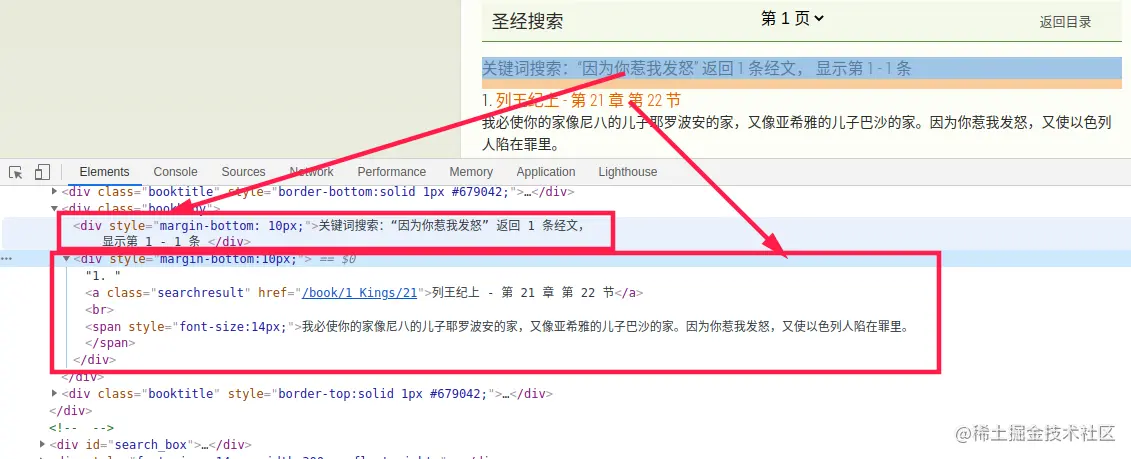Activate the inspect element picker icon
The image size is (1131, 459).
pos(16,172)
